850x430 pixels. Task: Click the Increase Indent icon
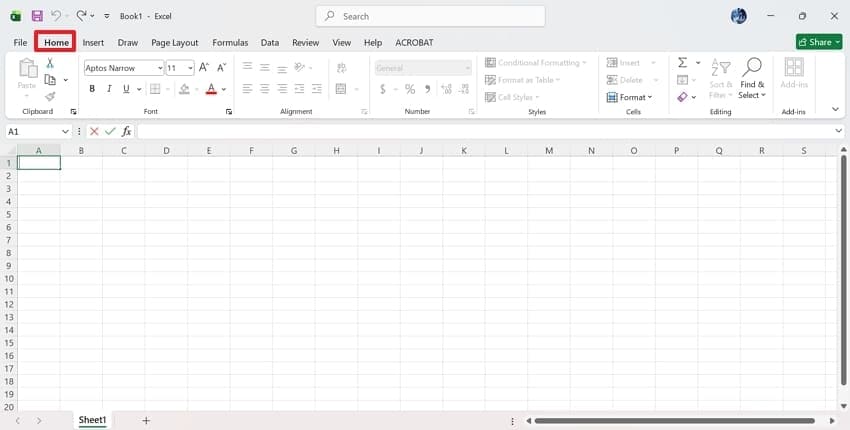pos(317,88)
